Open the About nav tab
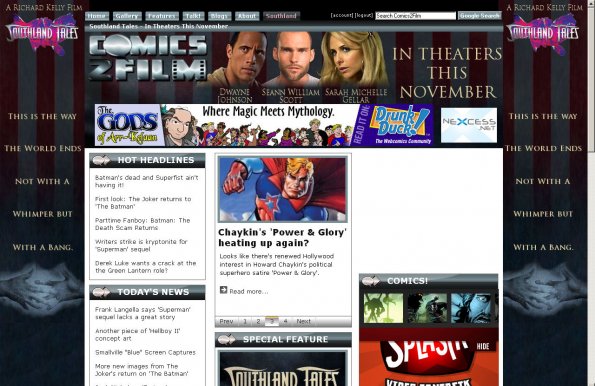 (x=247, y=16)
